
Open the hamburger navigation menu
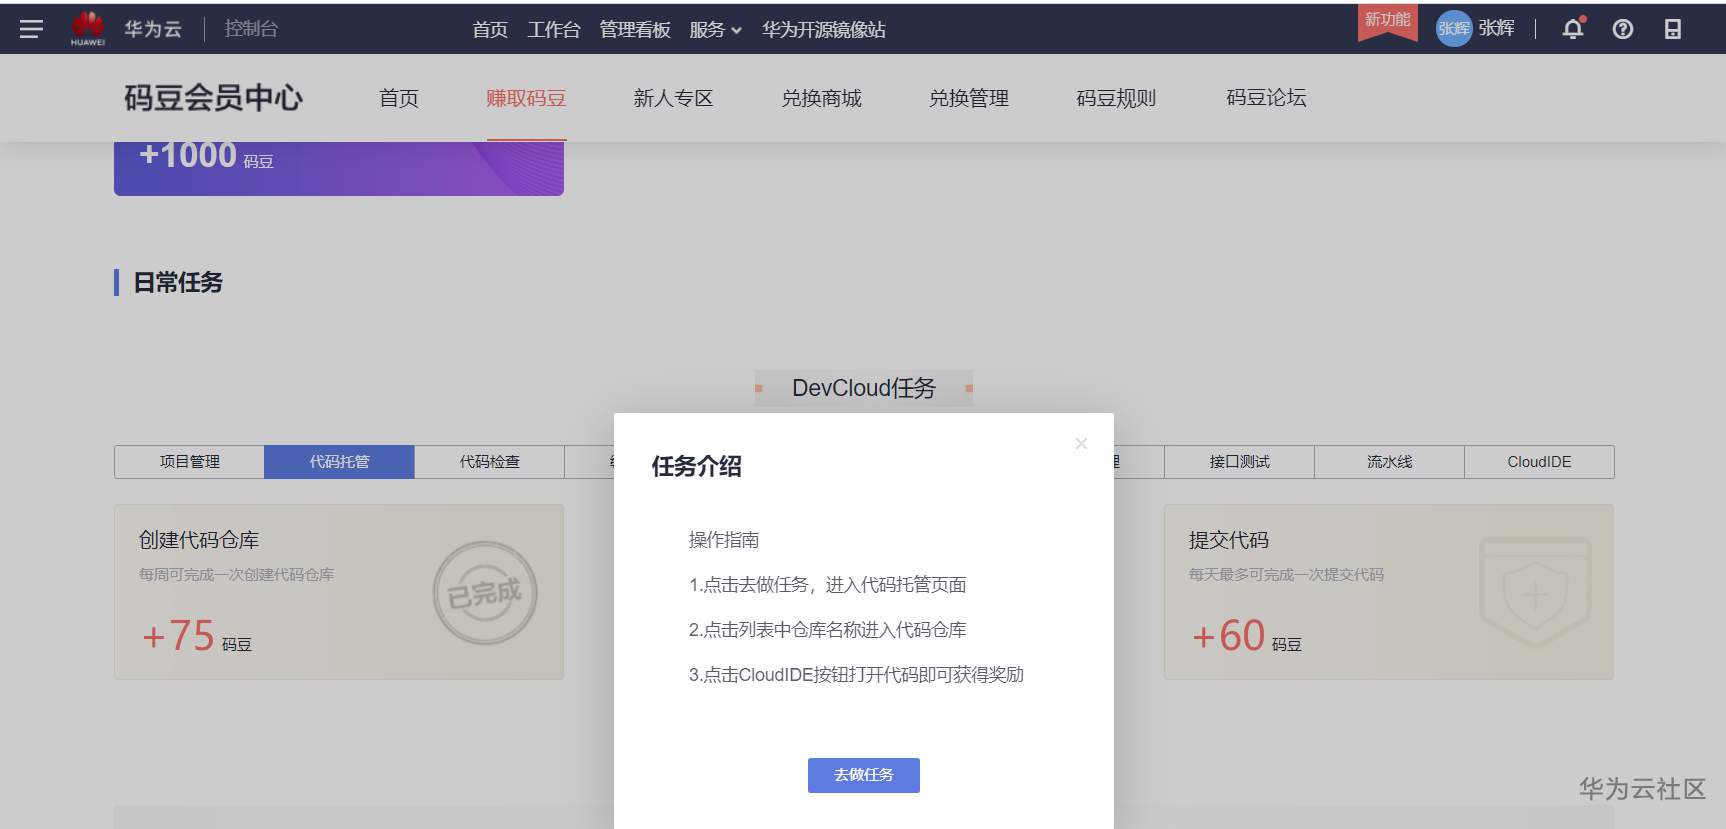31,29
